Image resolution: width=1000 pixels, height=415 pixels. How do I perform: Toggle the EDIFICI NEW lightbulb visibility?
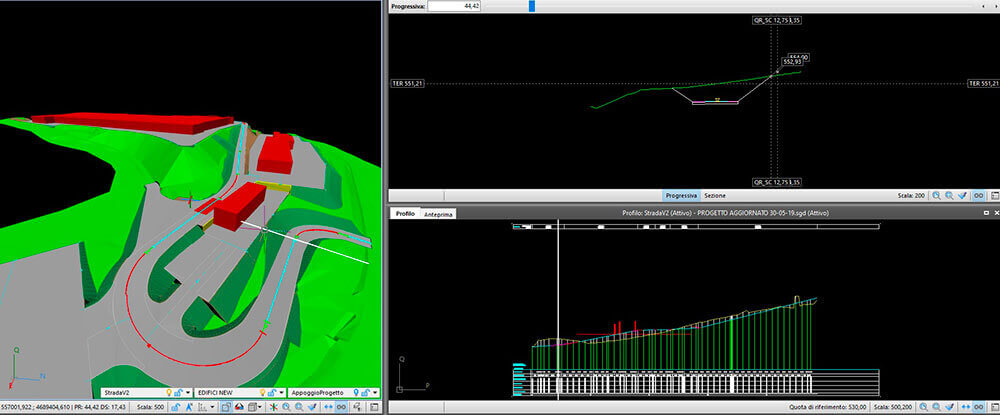(264, 393)
